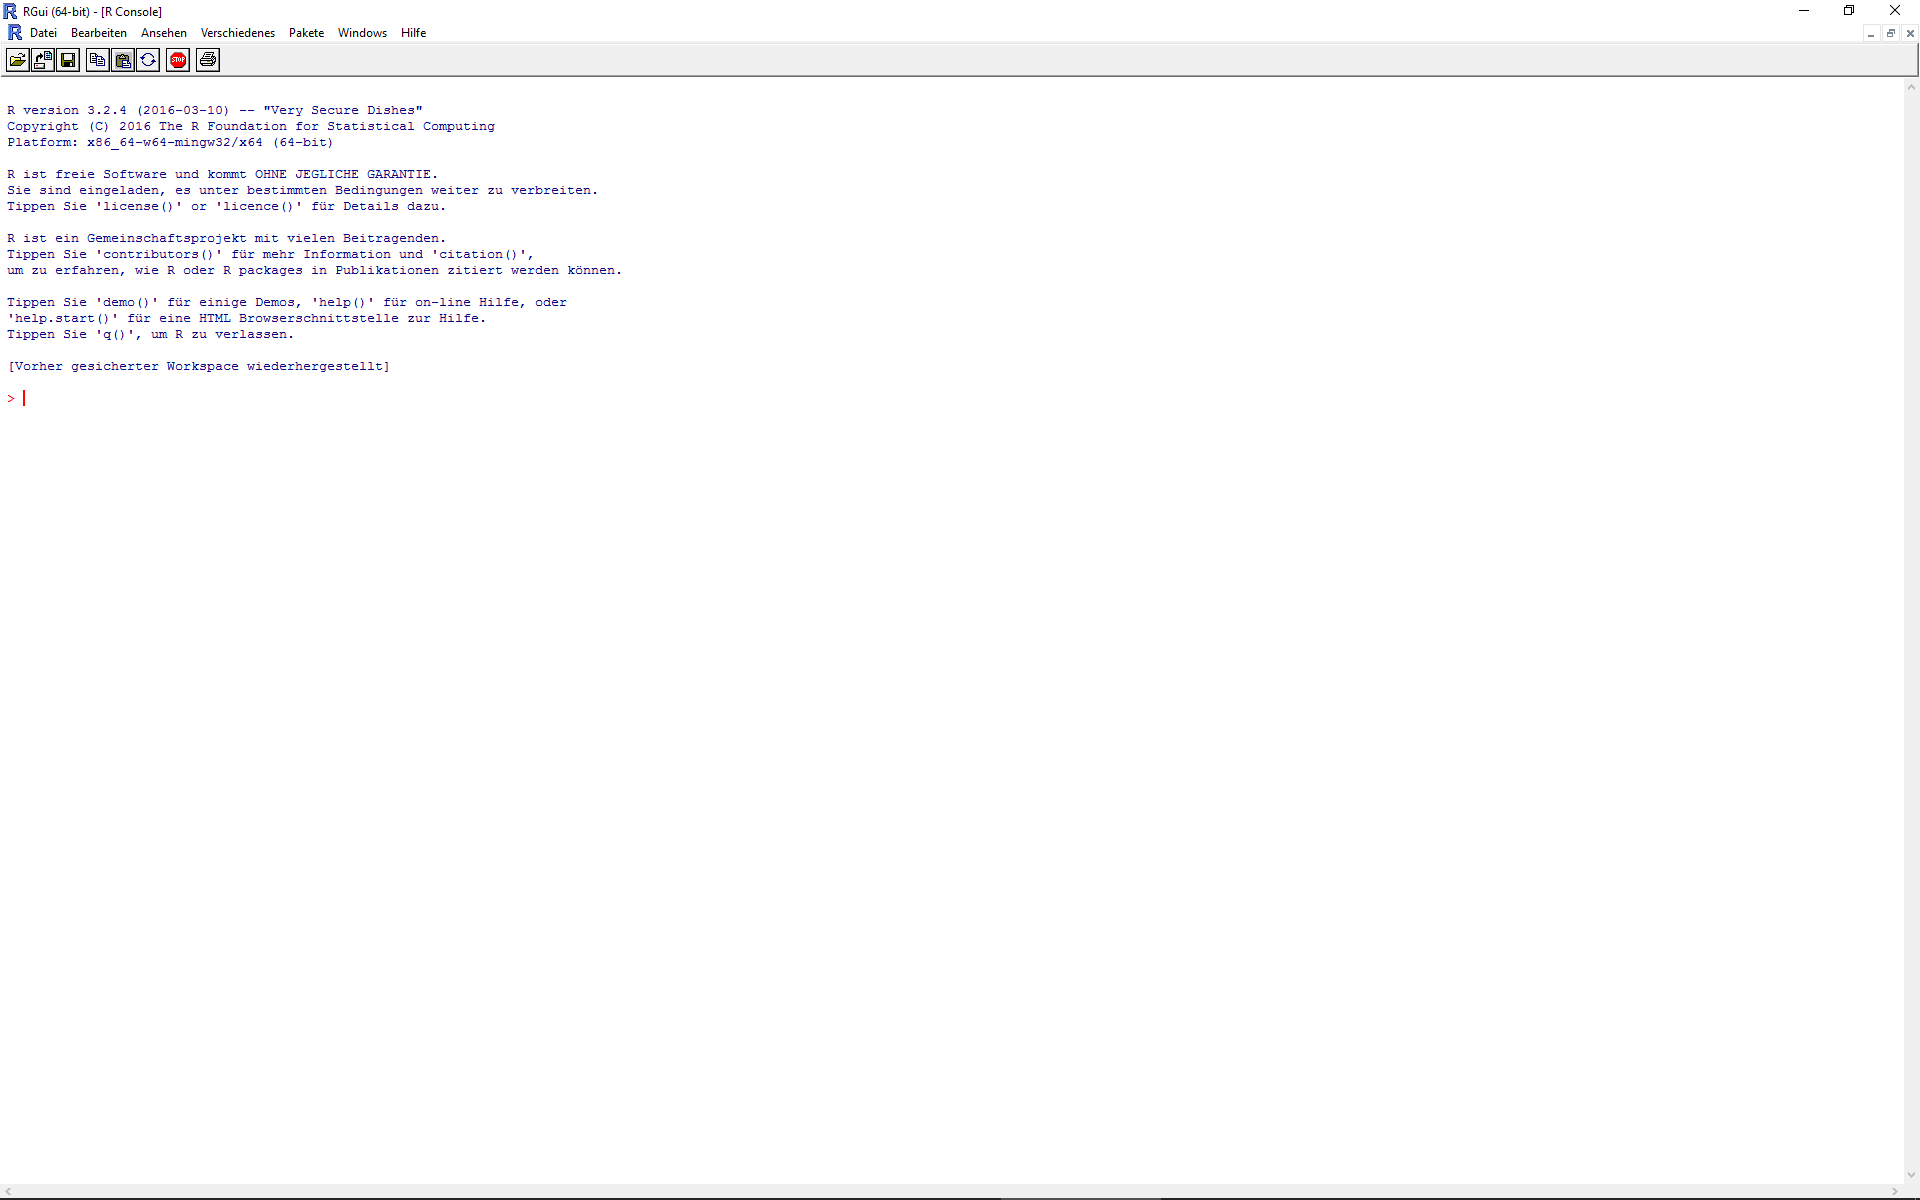Click the Copy and Paste circular arrows icon

click(x=148, y=60)
